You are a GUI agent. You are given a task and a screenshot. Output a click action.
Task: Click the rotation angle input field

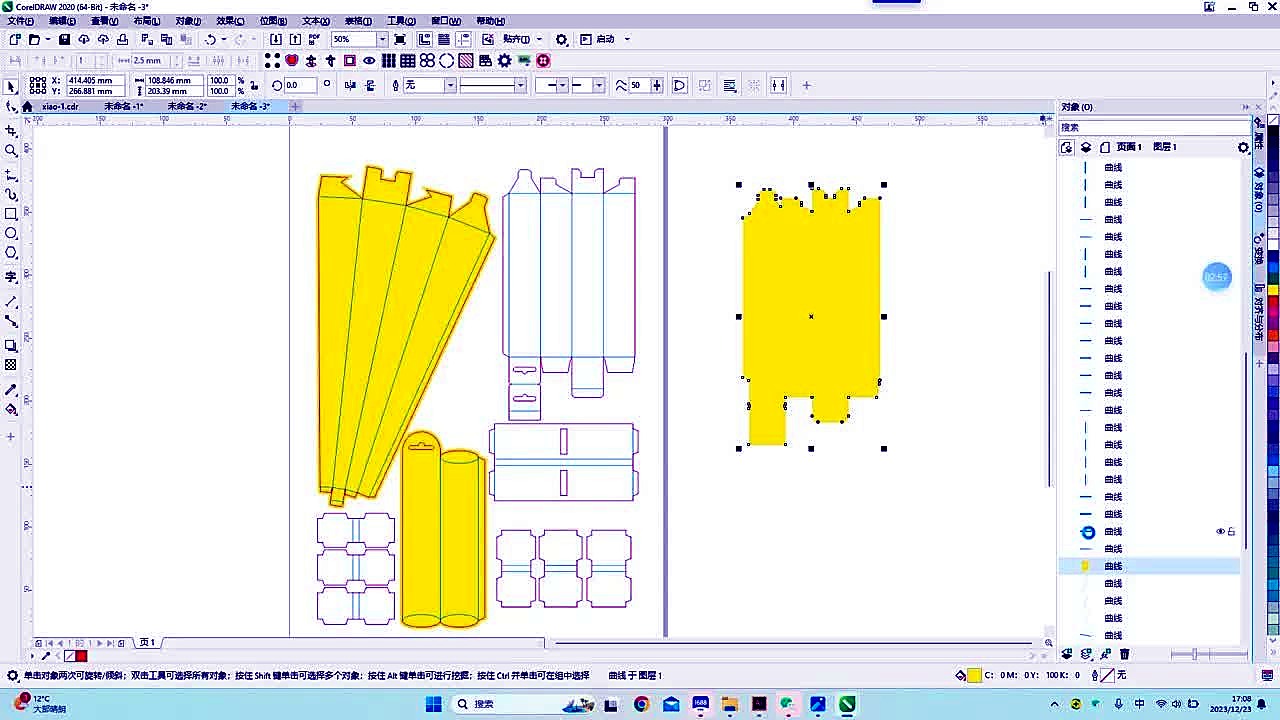coord(301,86)
